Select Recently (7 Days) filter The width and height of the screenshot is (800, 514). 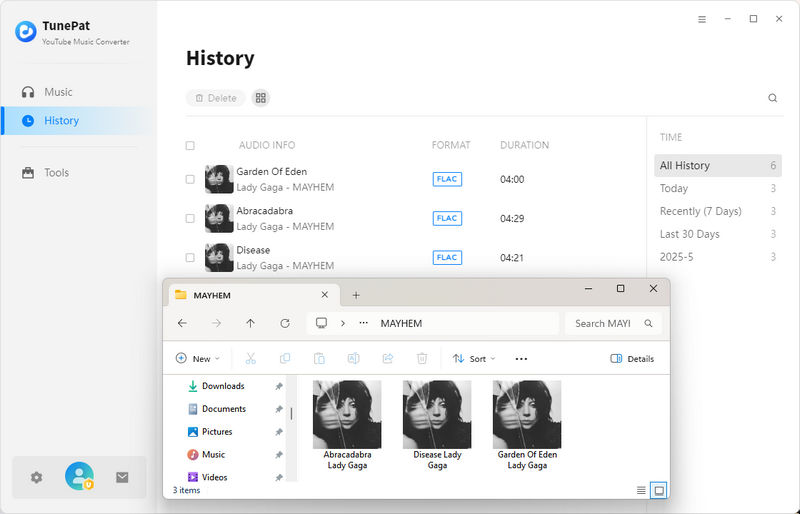[717, 211]
